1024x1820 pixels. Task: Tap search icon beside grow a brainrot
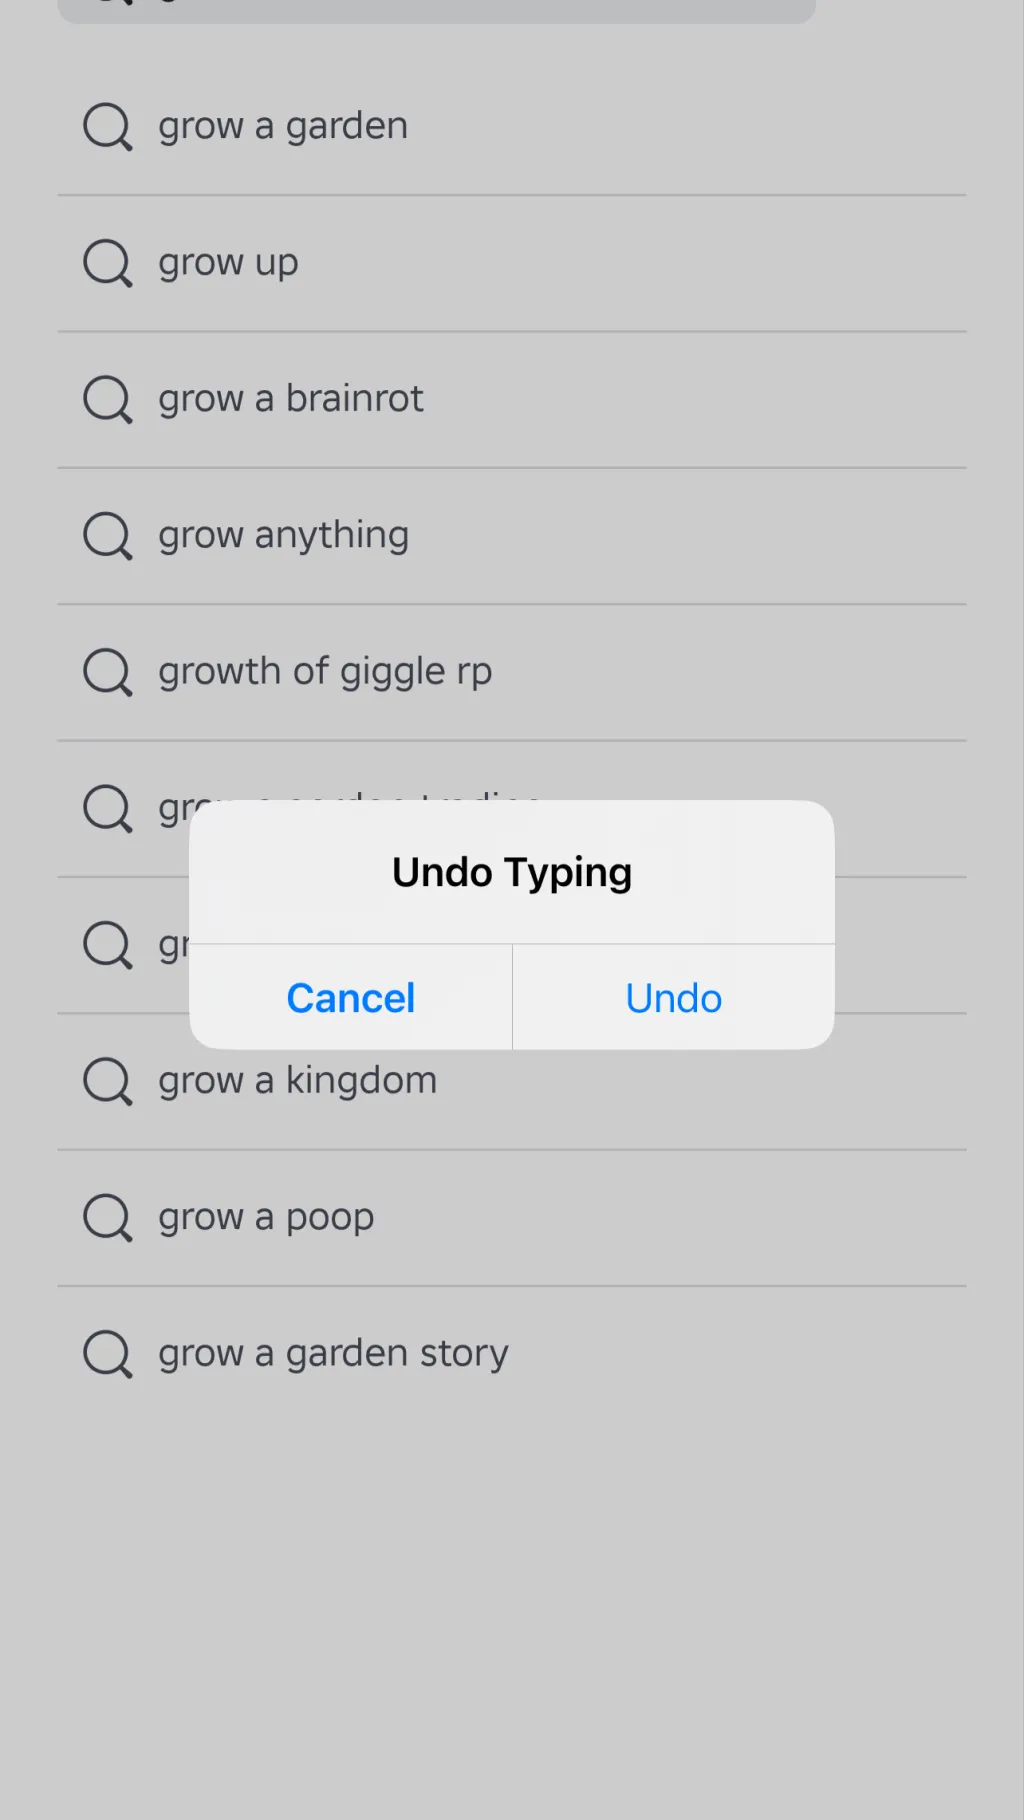[x=107, y=400]
